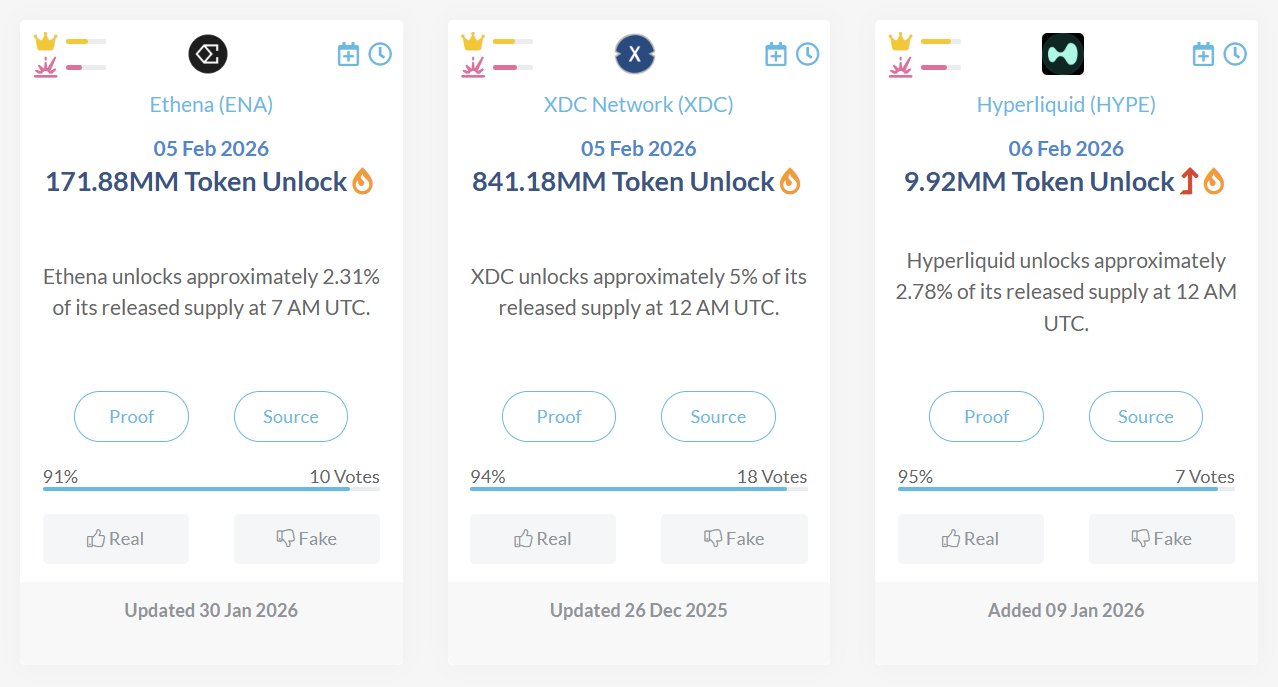Open Source for the Hyperliquid event
This screenshot has height=687, width=1278.
1145,417
